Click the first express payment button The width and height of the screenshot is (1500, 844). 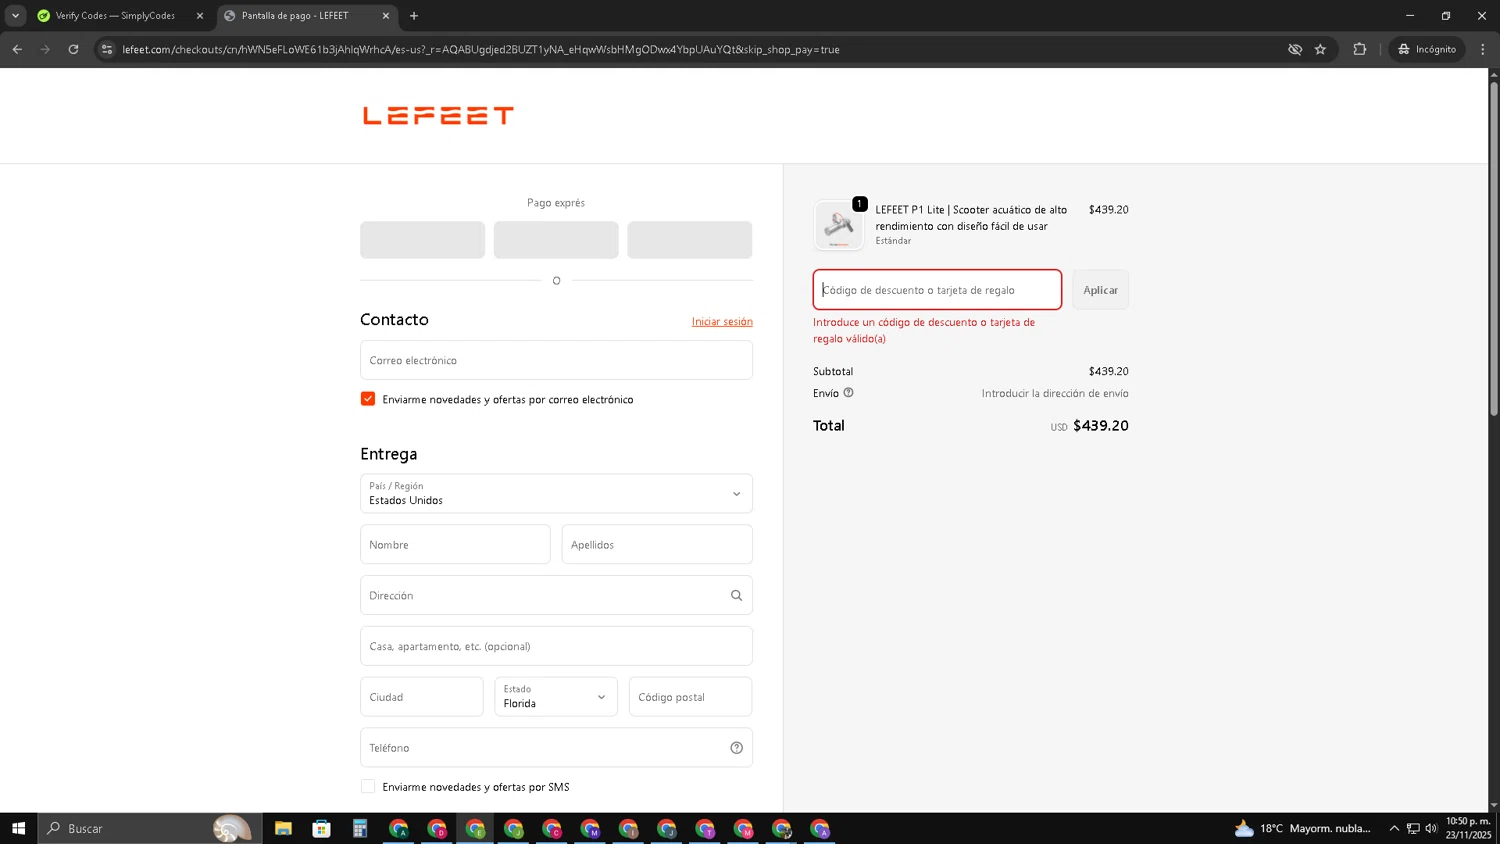pos(422,240)
